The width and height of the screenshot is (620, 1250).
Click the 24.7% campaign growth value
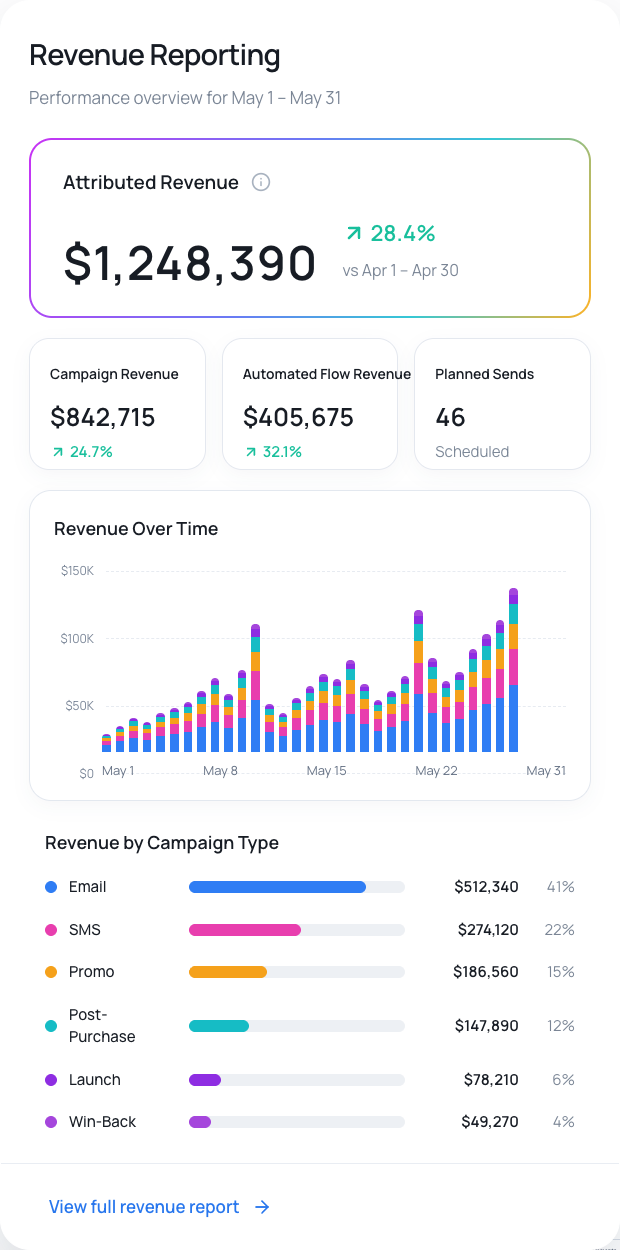[90, 452]
